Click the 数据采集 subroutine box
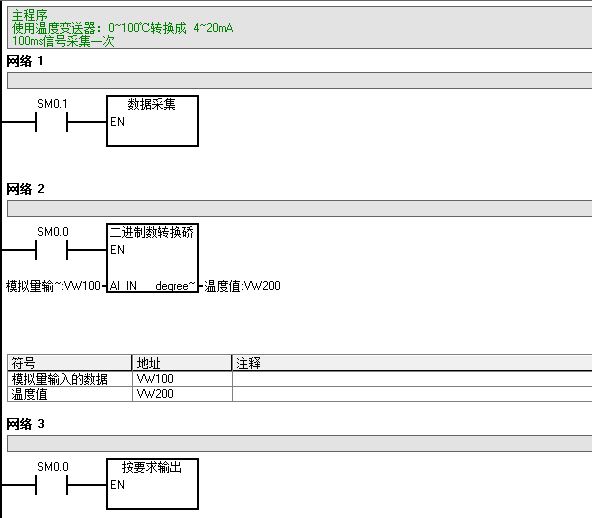 pyautogui.click(x=153, y=121)
